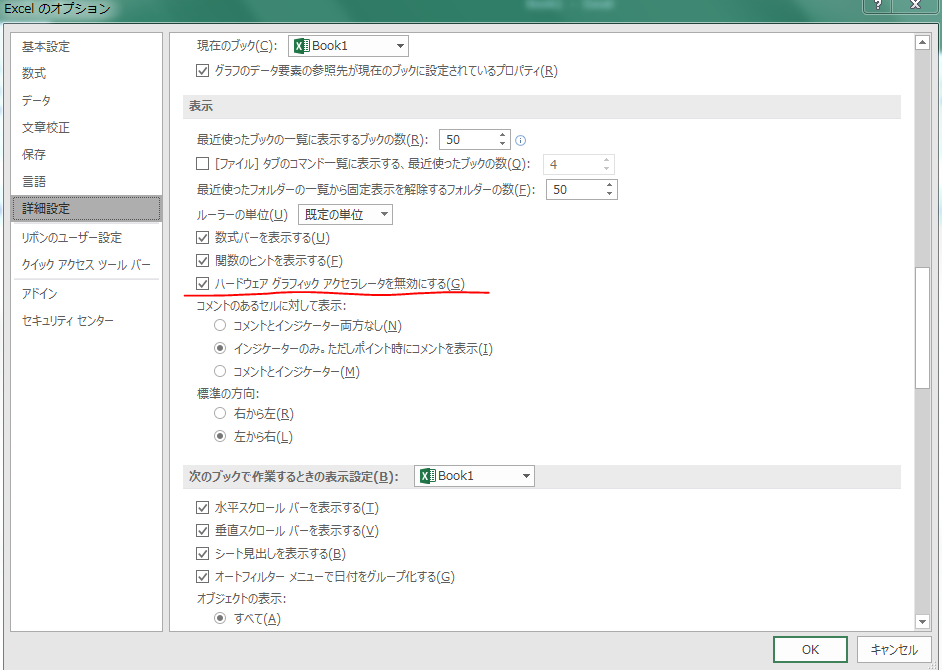Toggle 垂直スクロール バーを表示する checkbox
The width and height of the screenshot is (942, 670).
coord(202,531)
